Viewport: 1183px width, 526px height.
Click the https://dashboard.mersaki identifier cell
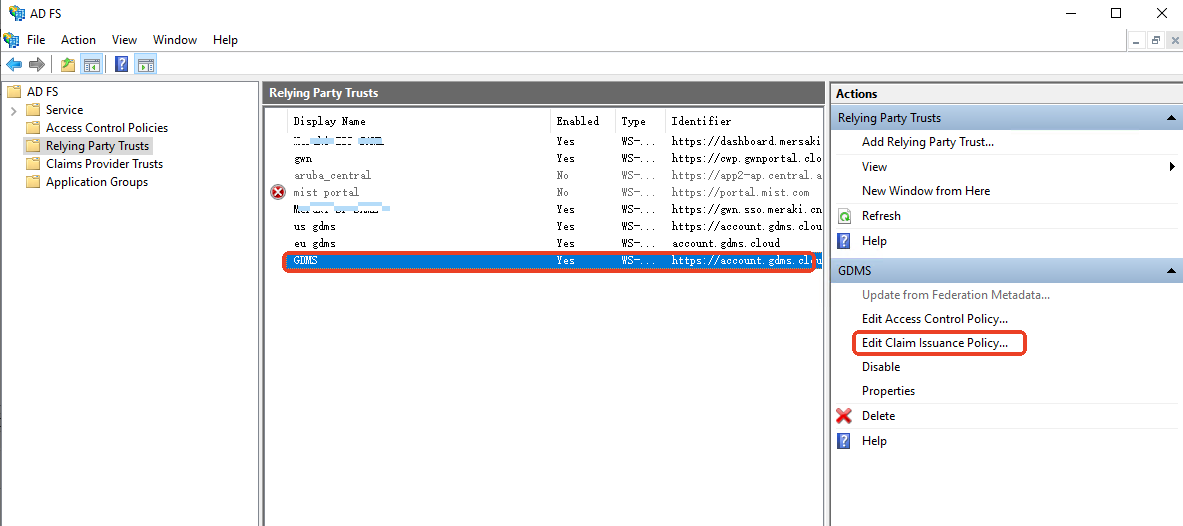[x=746, y=141]
